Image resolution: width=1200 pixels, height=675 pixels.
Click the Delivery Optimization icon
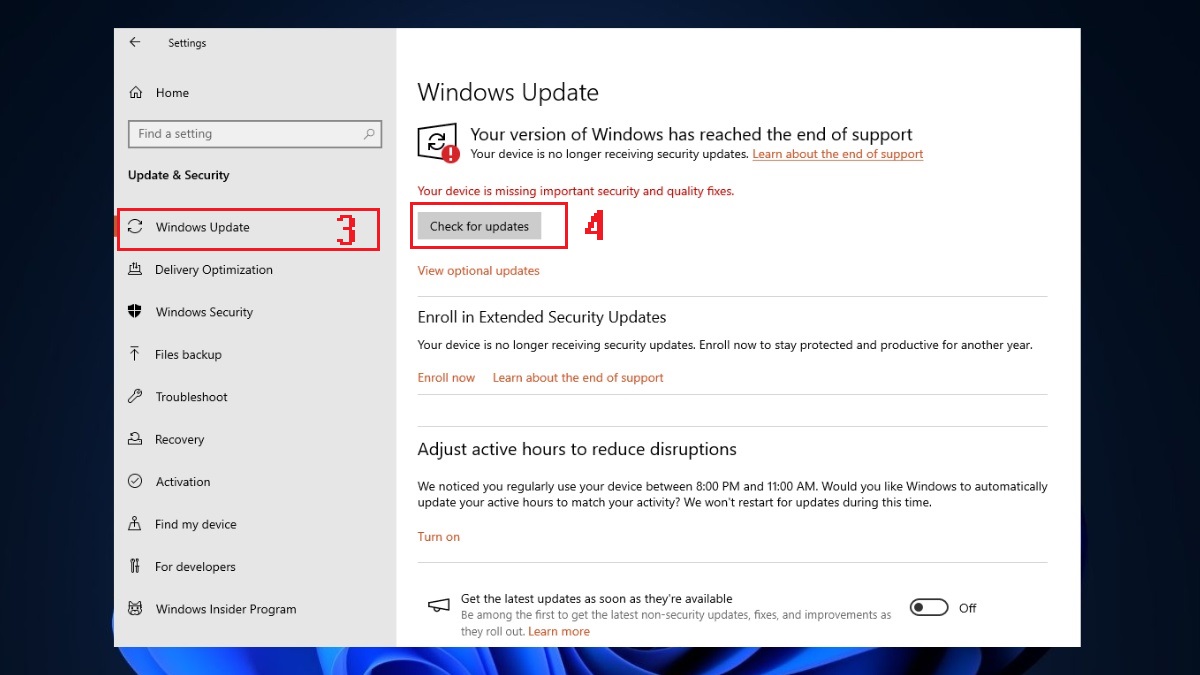135,270
